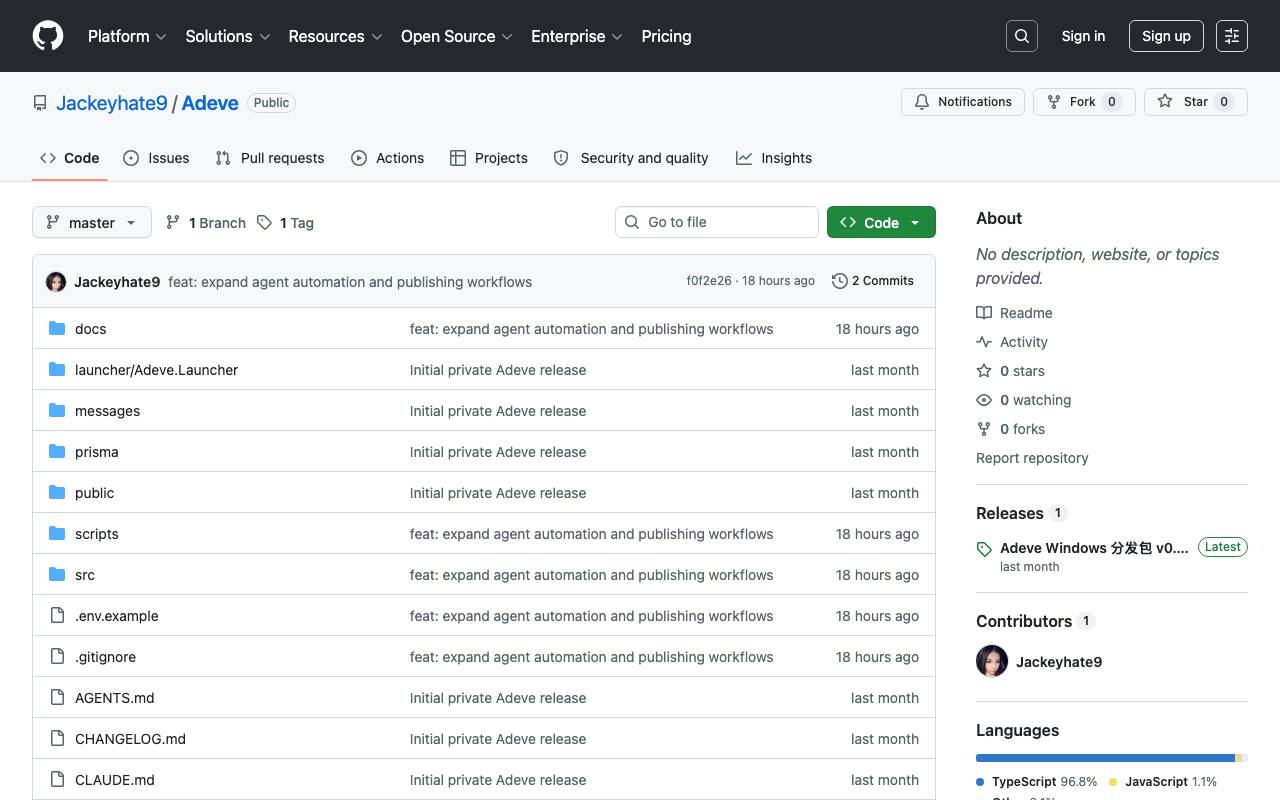This screenshot has width=1280, height=800.
Task: Click the file icon beside CLAUDE.md
Action: click(57, 780)
